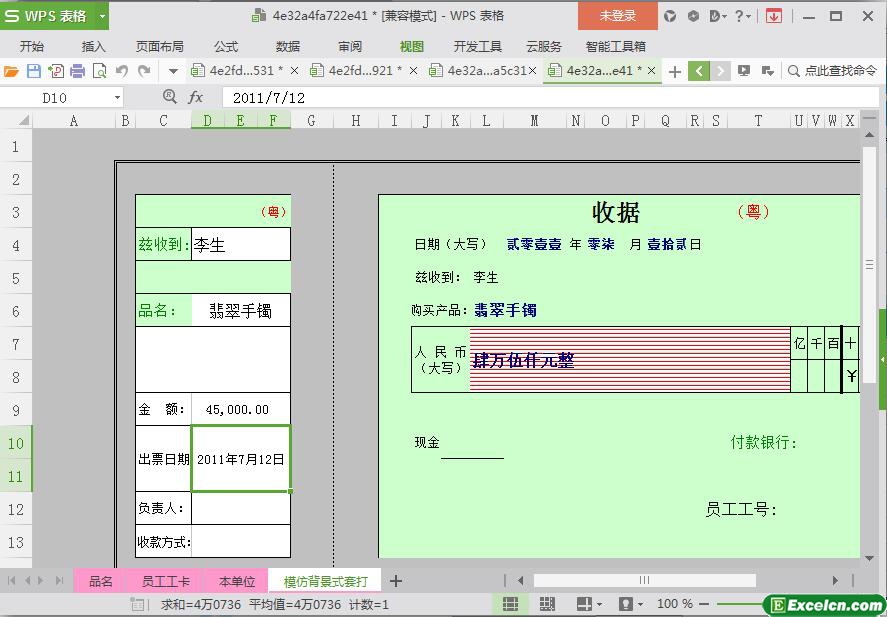
Task: Select the cell containing 翡翠手镯 in column D
Action: pyautogui.click(x=240, y=310)
